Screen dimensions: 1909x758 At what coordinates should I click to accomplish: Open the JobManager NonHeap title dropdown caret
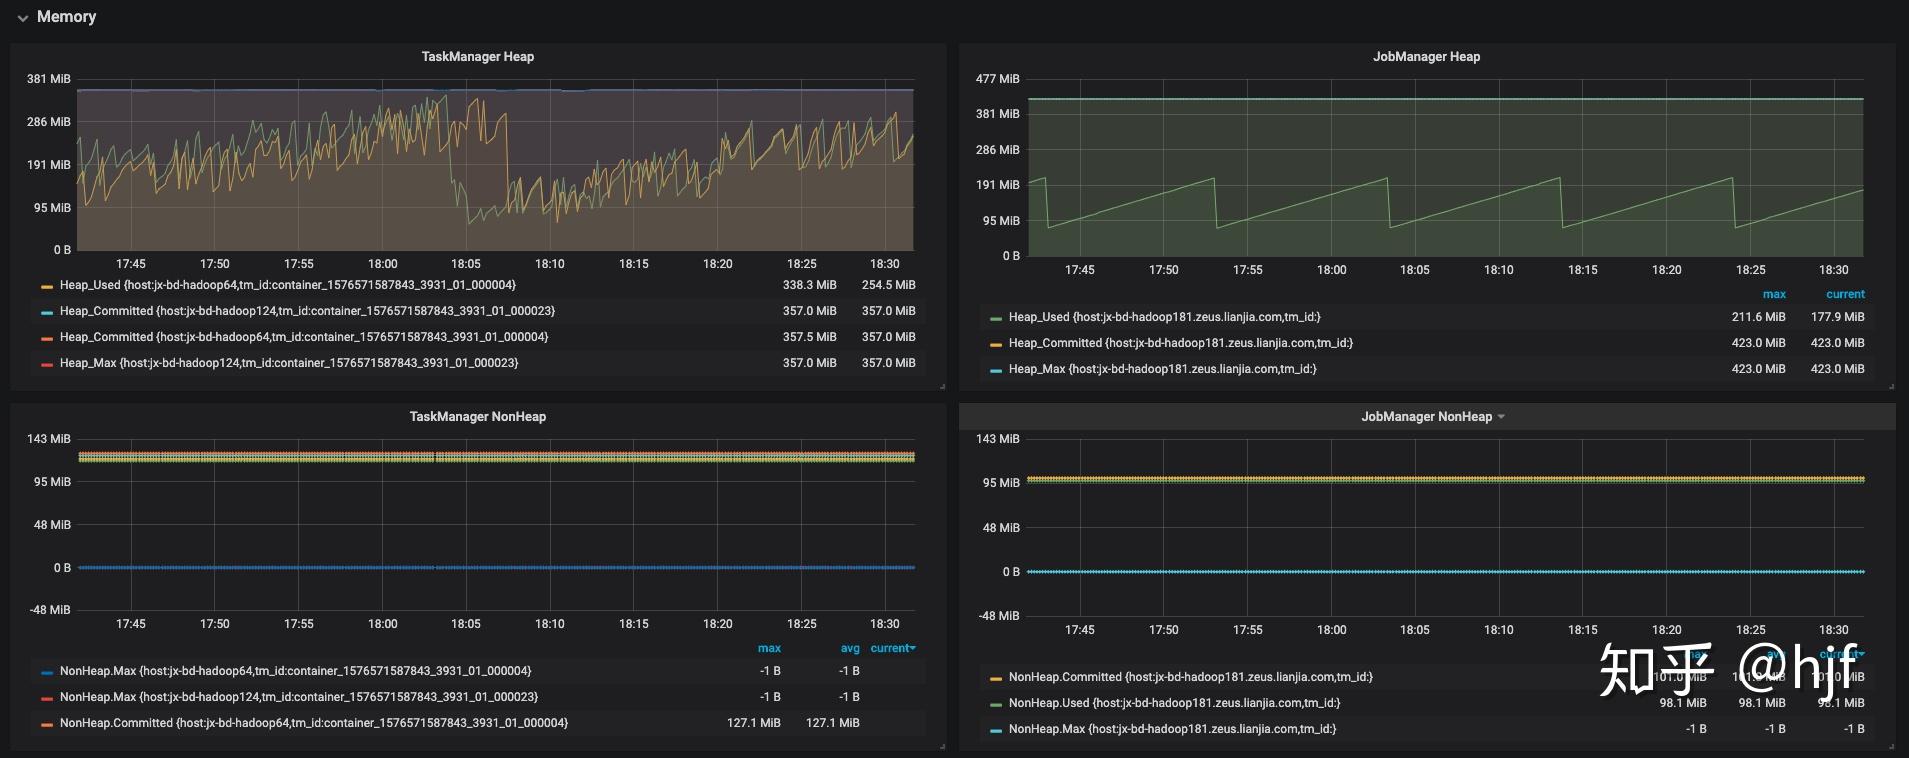click(1501, 417)
